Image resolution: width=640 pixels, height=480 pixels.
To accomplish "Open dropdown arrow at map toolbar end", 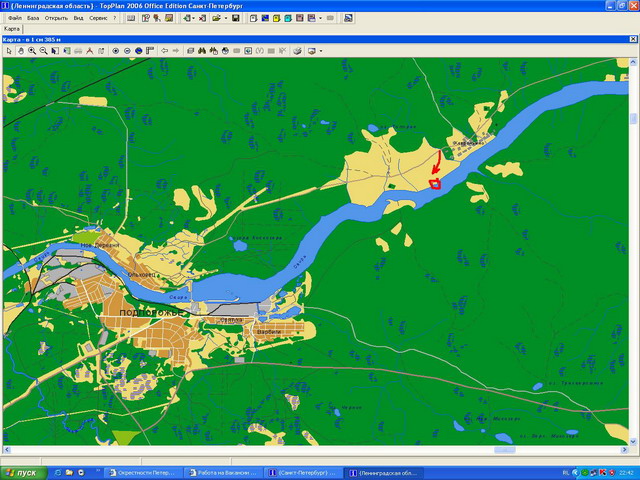I will pos(321,50).
